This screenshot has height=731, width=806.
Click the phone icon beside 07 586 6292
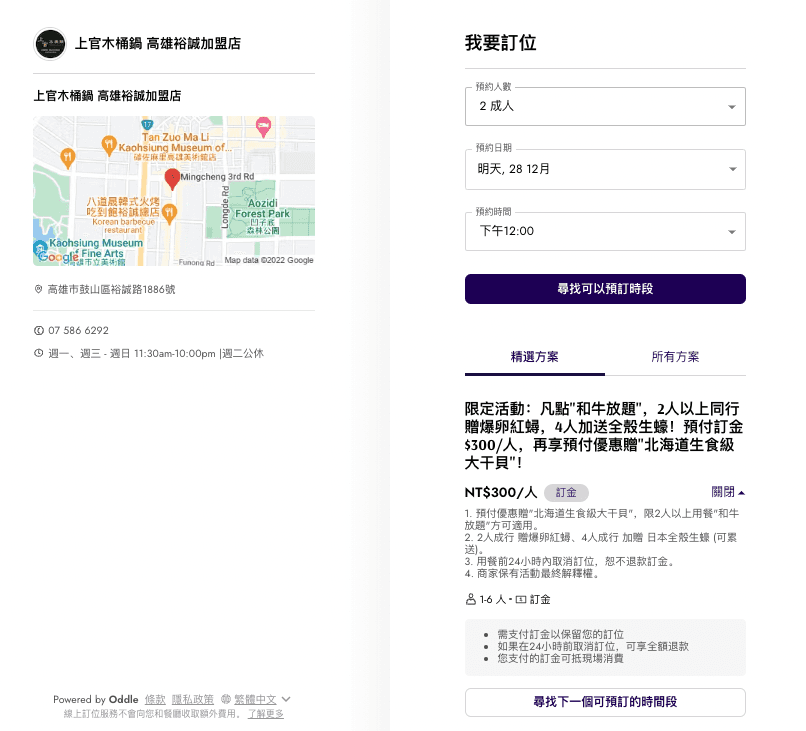(x=39, y=330)
